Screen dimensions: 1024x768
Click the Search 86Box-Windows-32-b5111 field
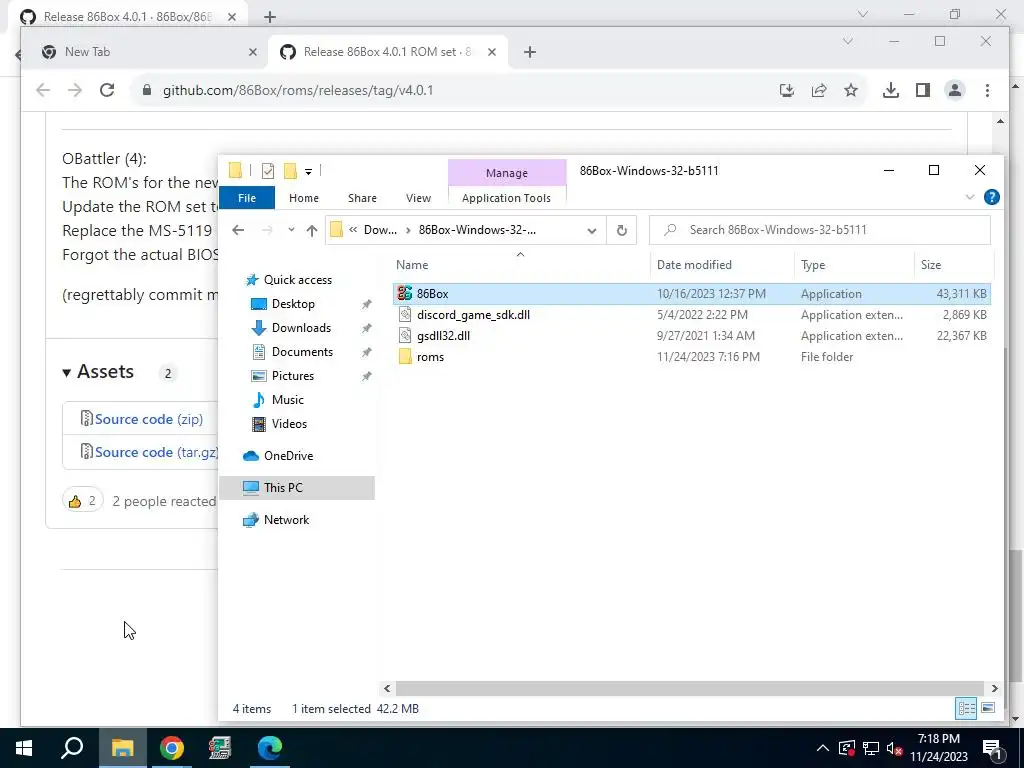(820, 230)
